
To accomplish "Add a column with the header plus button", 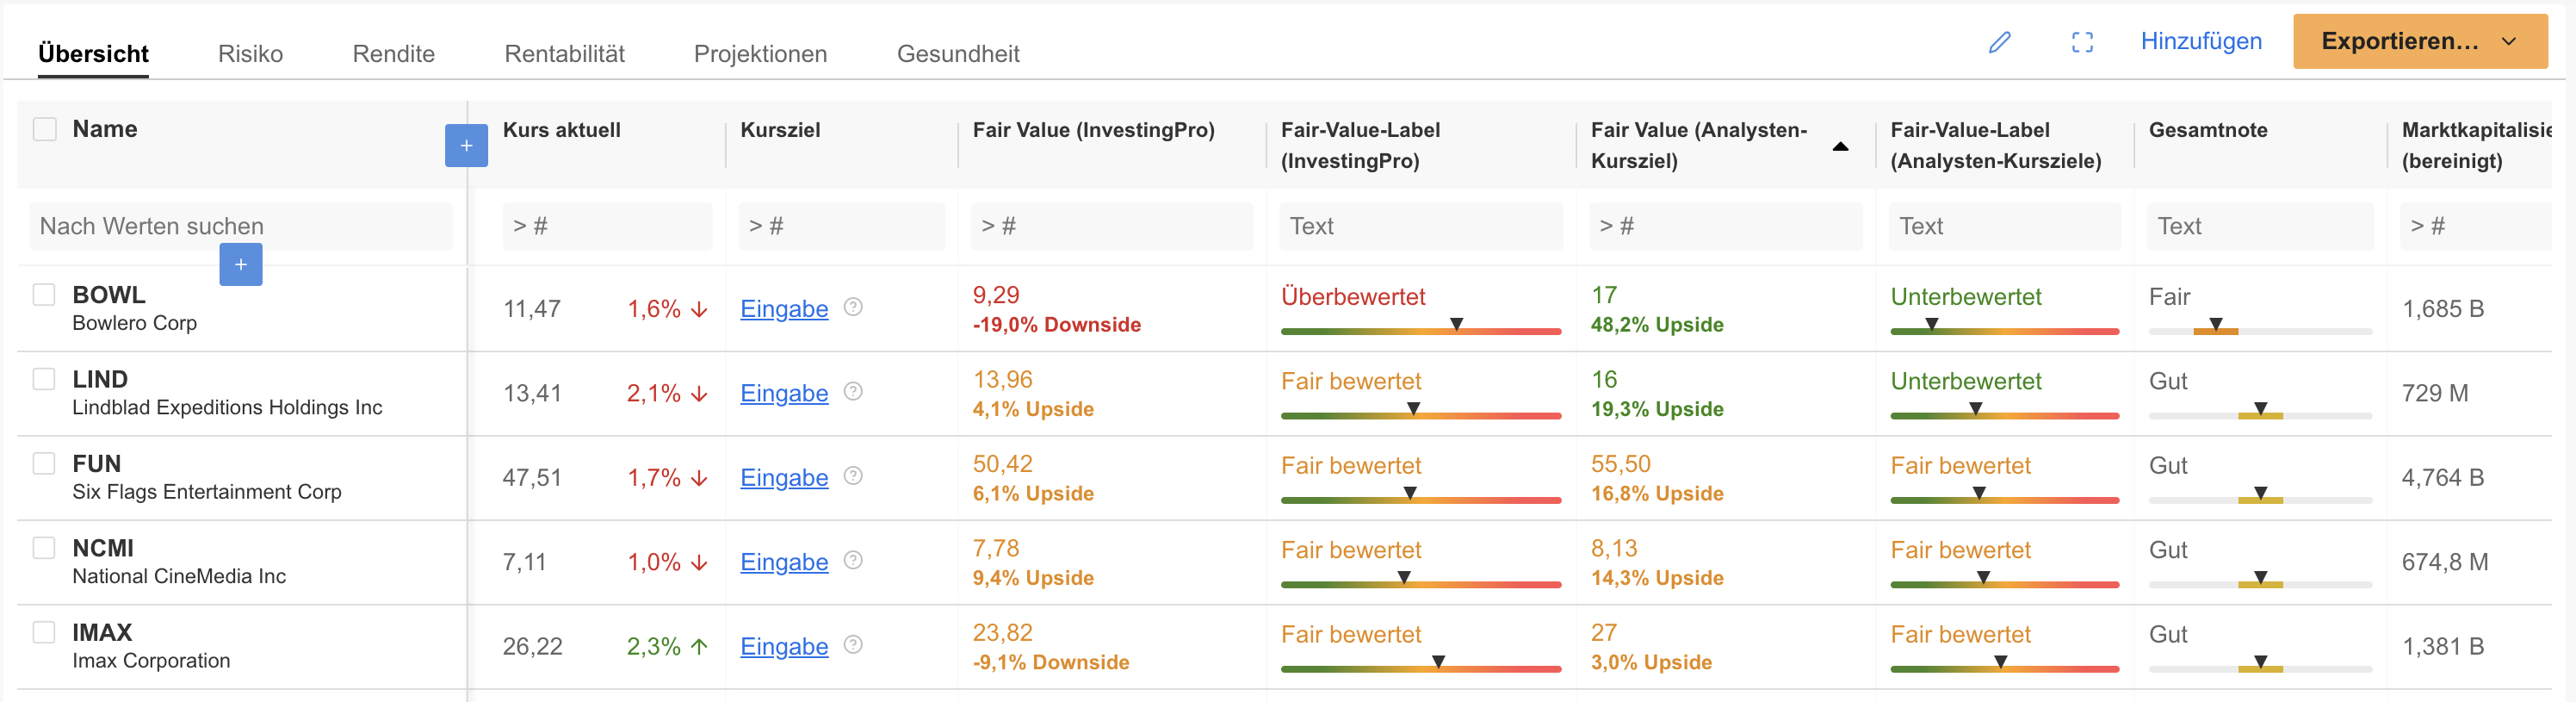I will click(x=466, y=145).
